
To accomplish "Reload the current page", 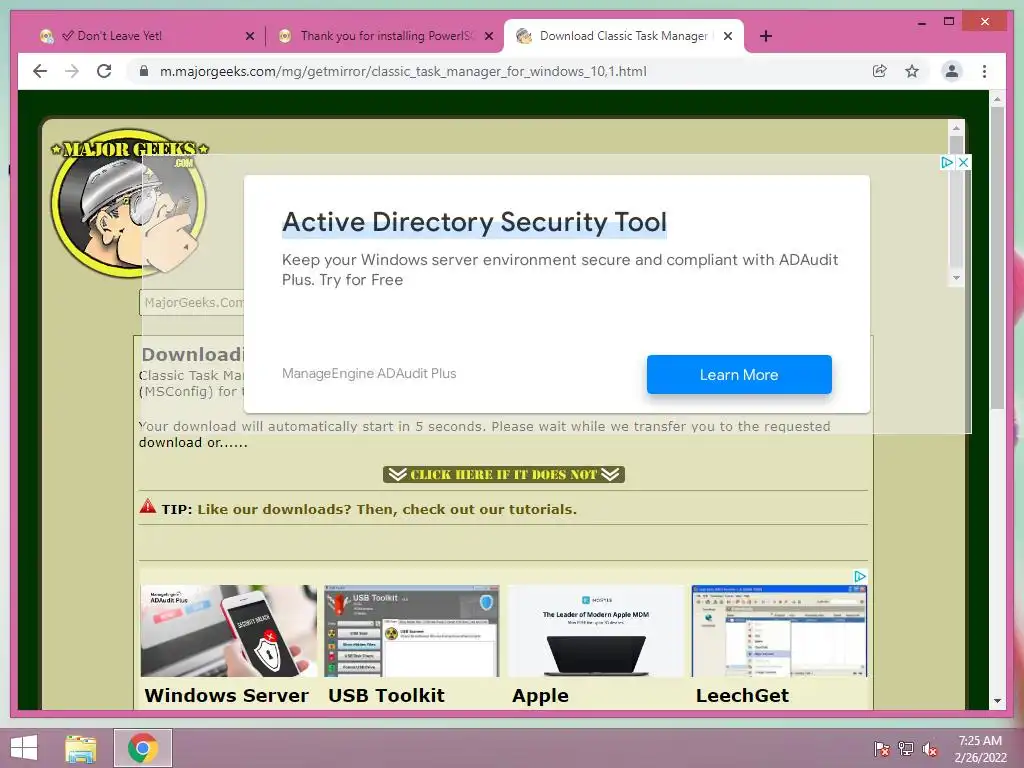I will pos(104,71).
